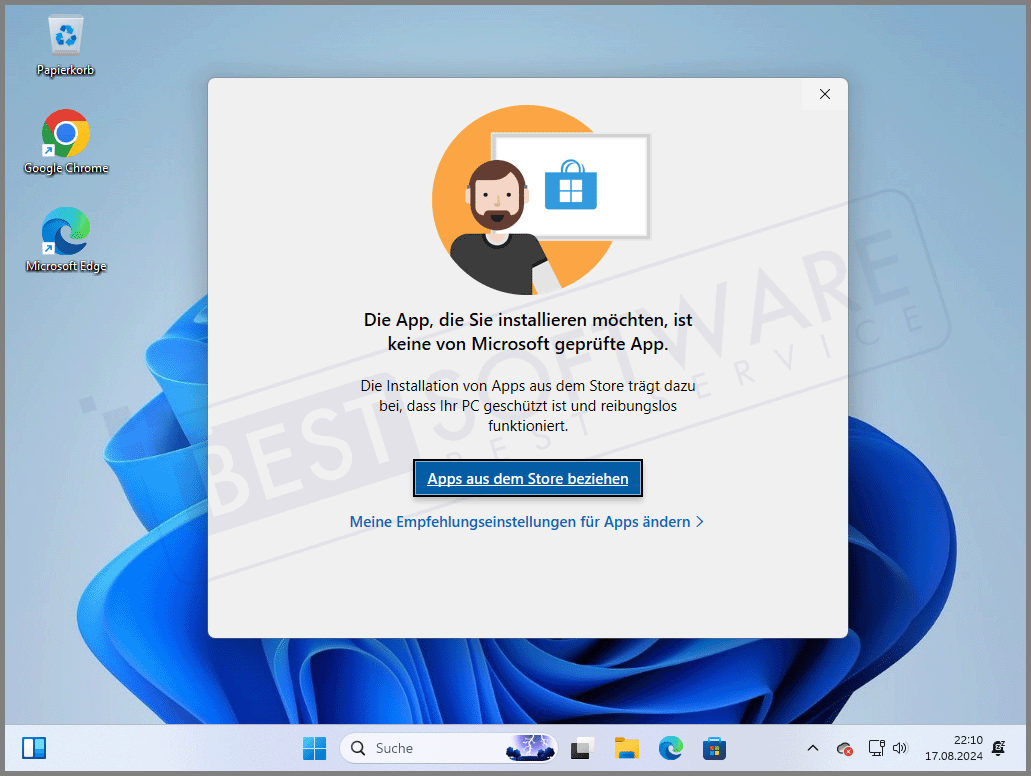Open network settings via the tray icon
Viewport: 1031px width, 776px height.
coord(876,748)
